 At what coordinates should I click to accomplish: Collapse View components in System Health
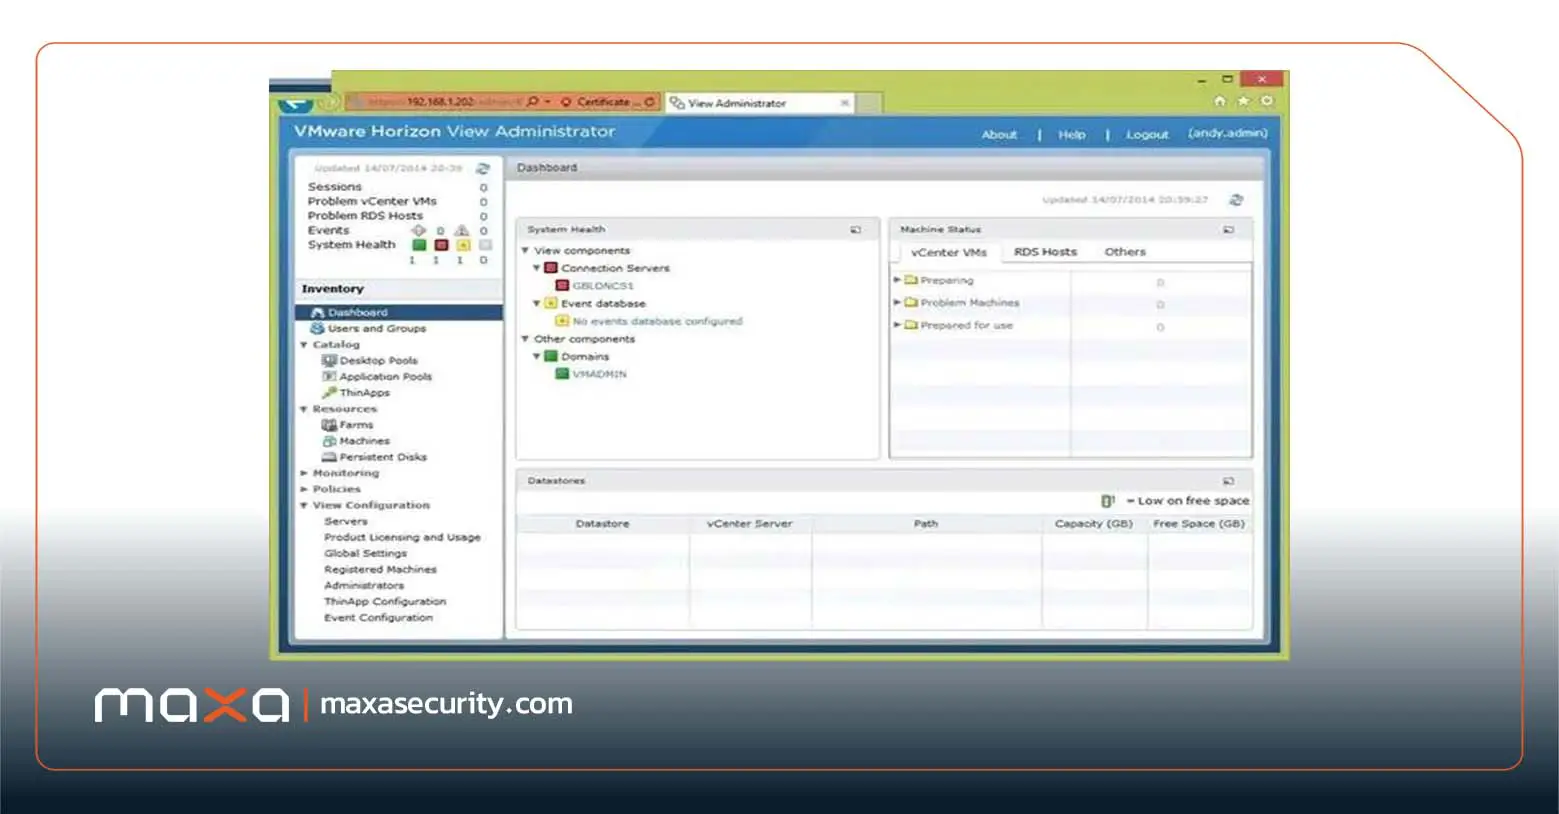(x=525, y=251)
